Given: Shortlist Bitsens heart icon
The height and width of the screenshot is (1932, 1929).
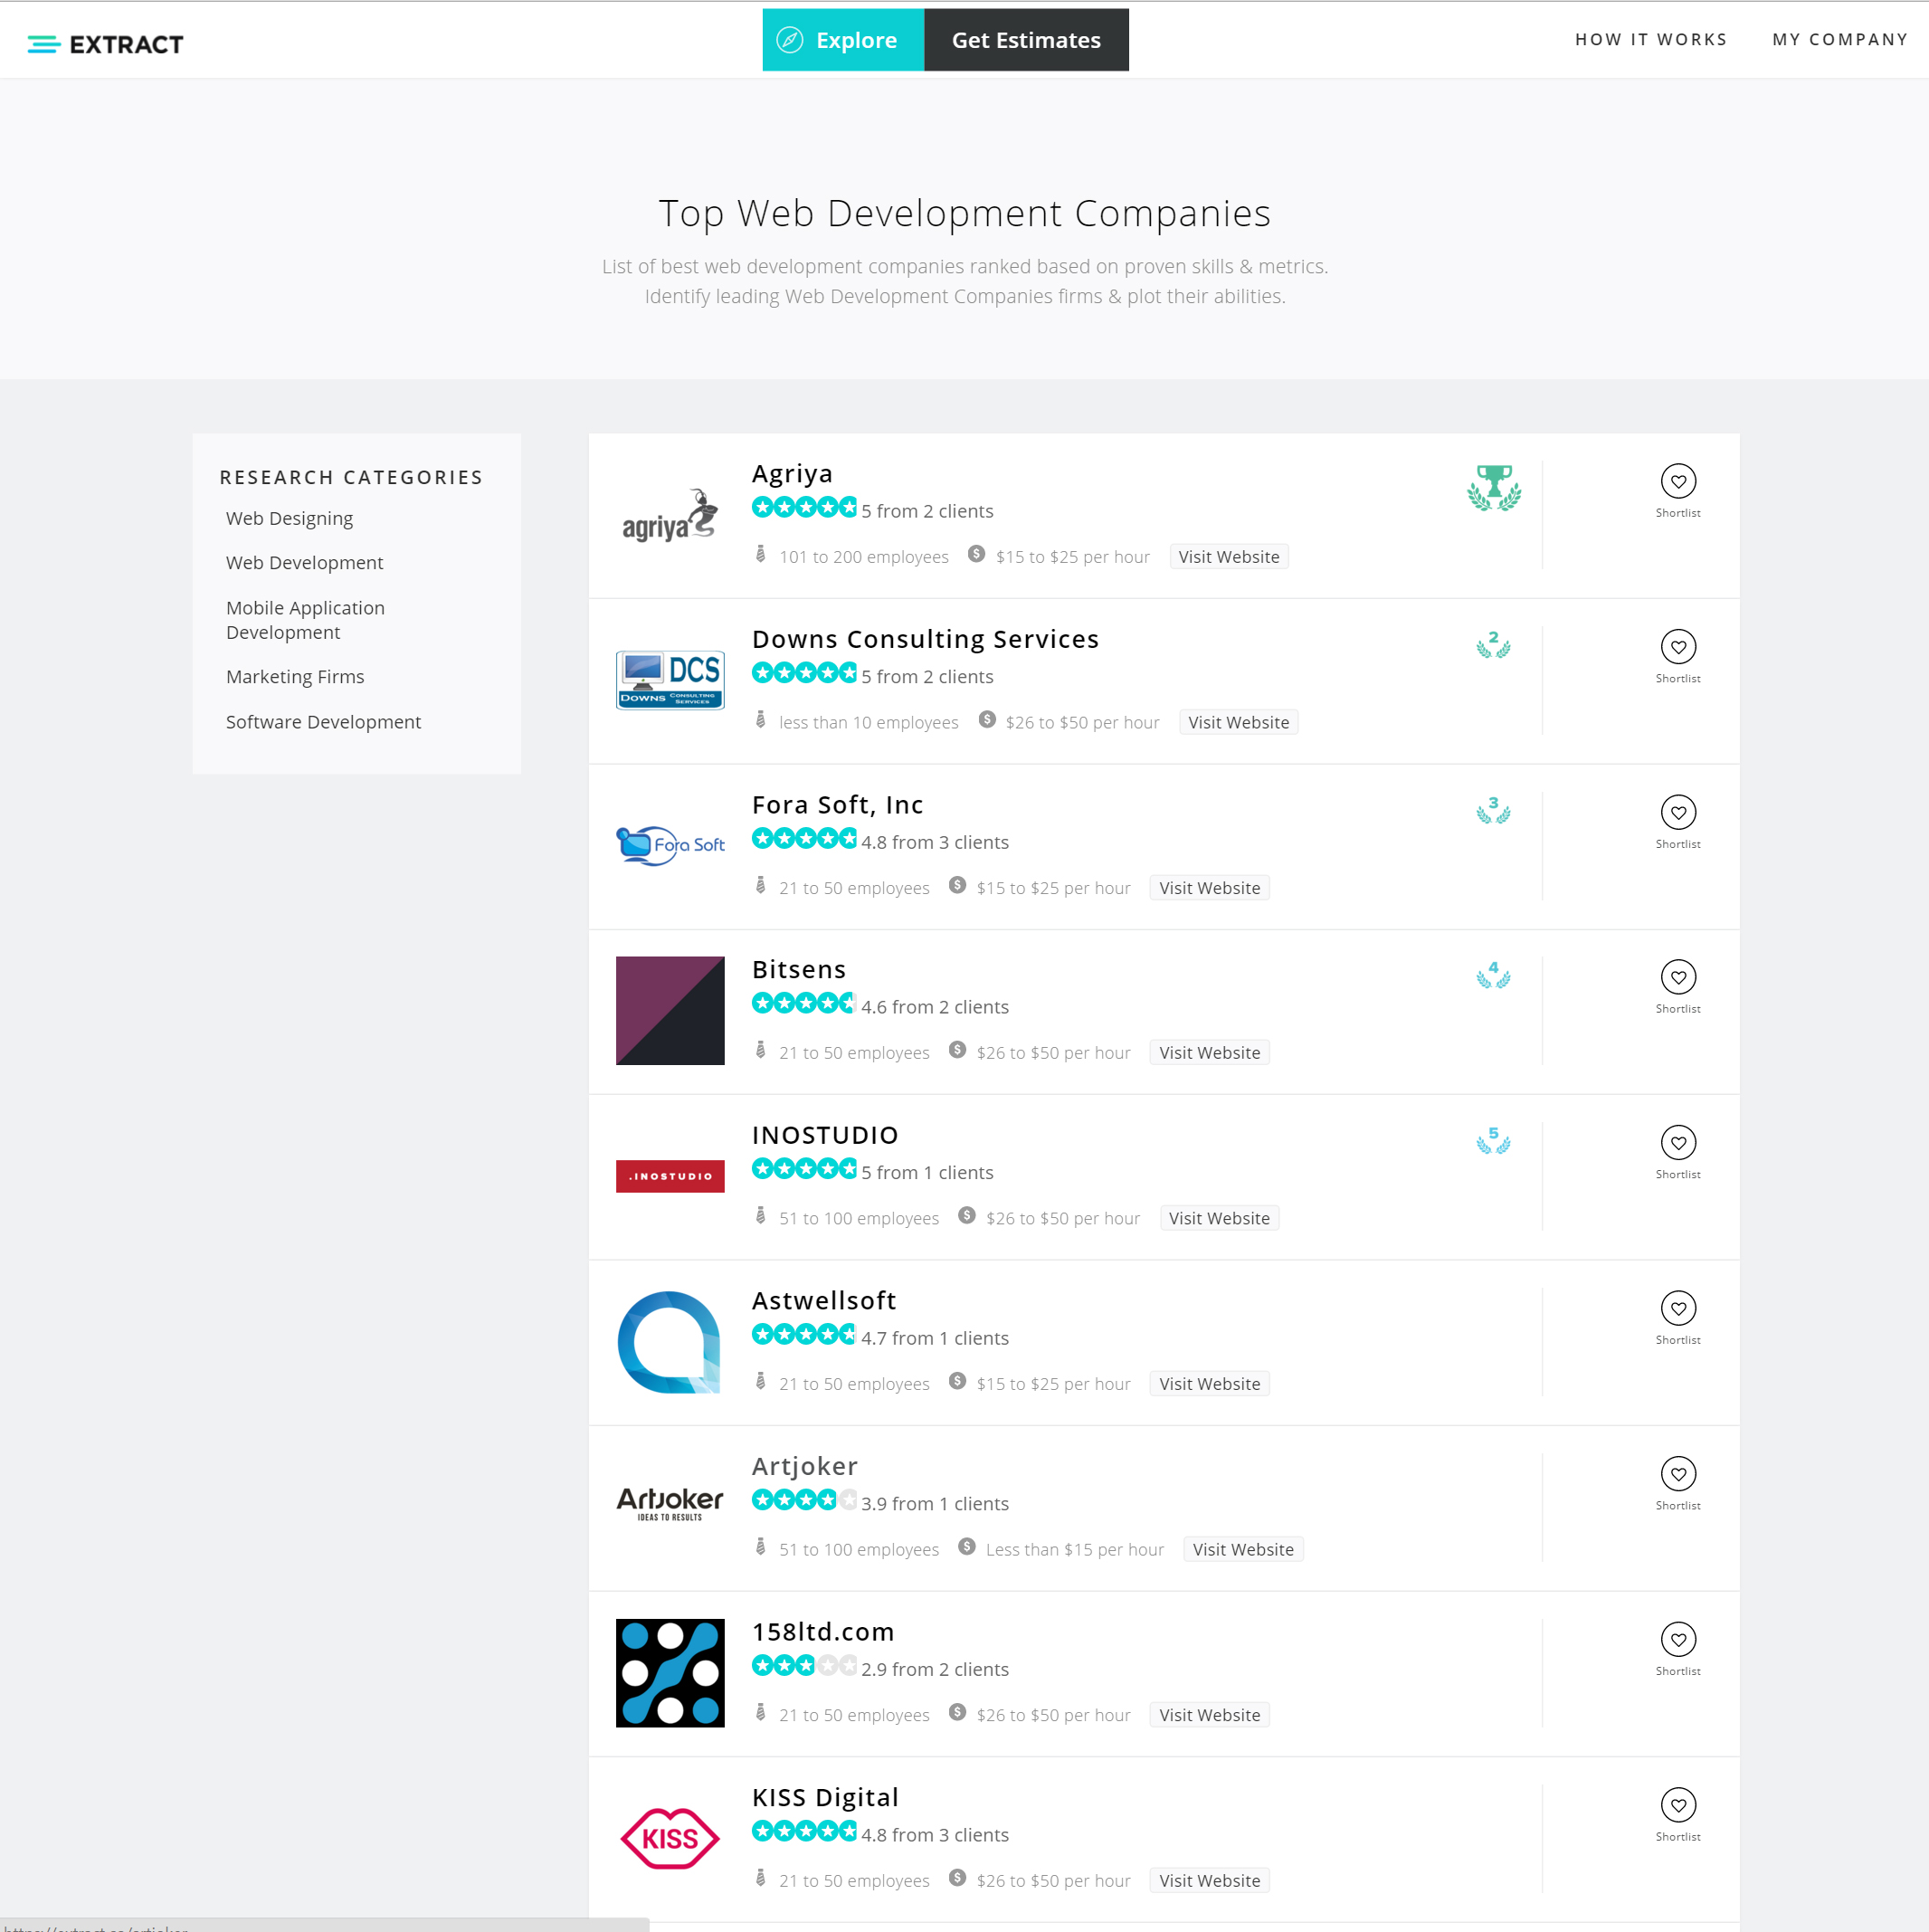Looking at the screenshot, I should [1678, 978].
